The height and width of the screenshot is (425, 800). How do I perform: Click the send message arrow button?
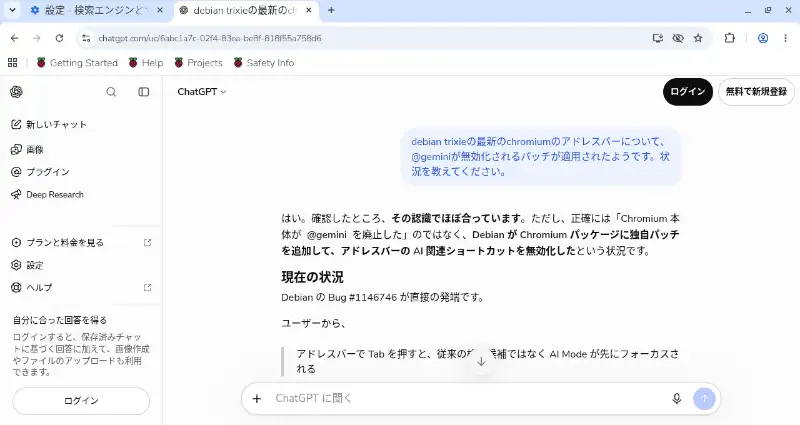tap(704, 398)
